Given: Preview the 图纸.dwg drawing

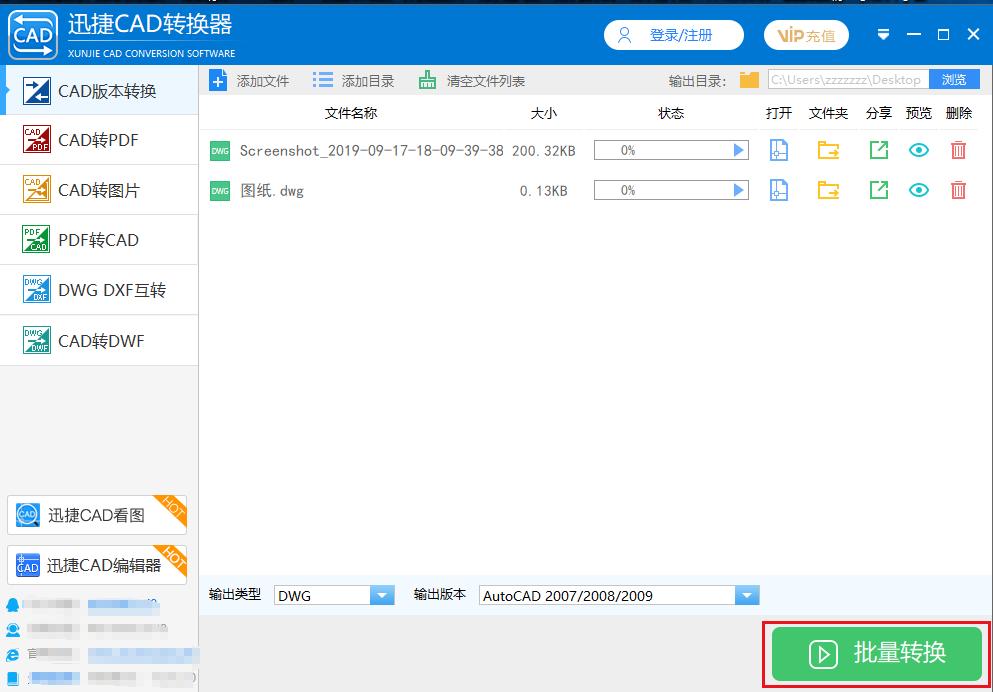Looking at the screenshot, I should (x=918, y=190).
